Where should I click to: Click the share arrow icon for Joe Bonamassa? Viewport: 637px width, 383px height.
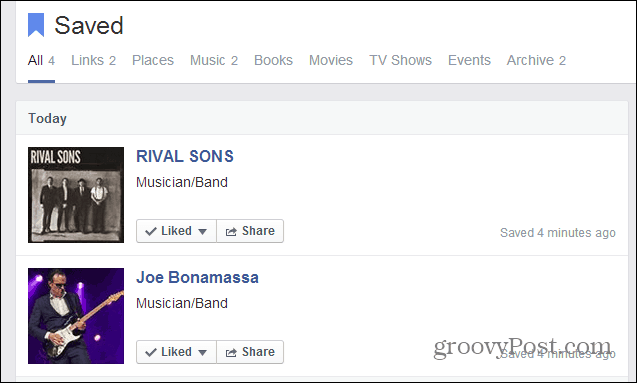(231, 353)
